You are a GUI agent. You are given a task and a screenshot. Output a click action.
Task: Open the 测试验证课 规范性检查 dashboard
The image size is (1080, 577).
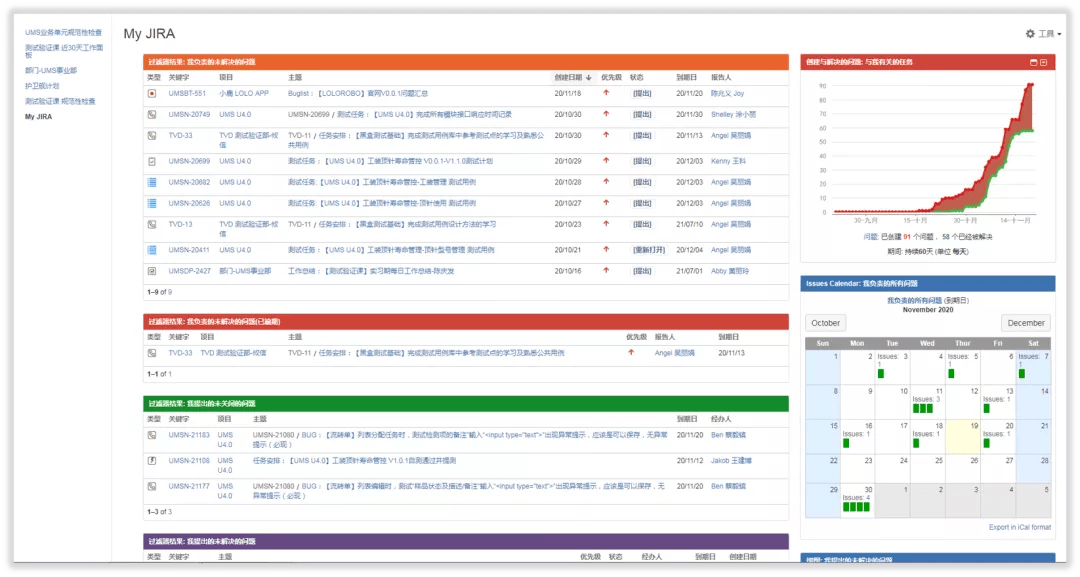[x=60, y=101]
